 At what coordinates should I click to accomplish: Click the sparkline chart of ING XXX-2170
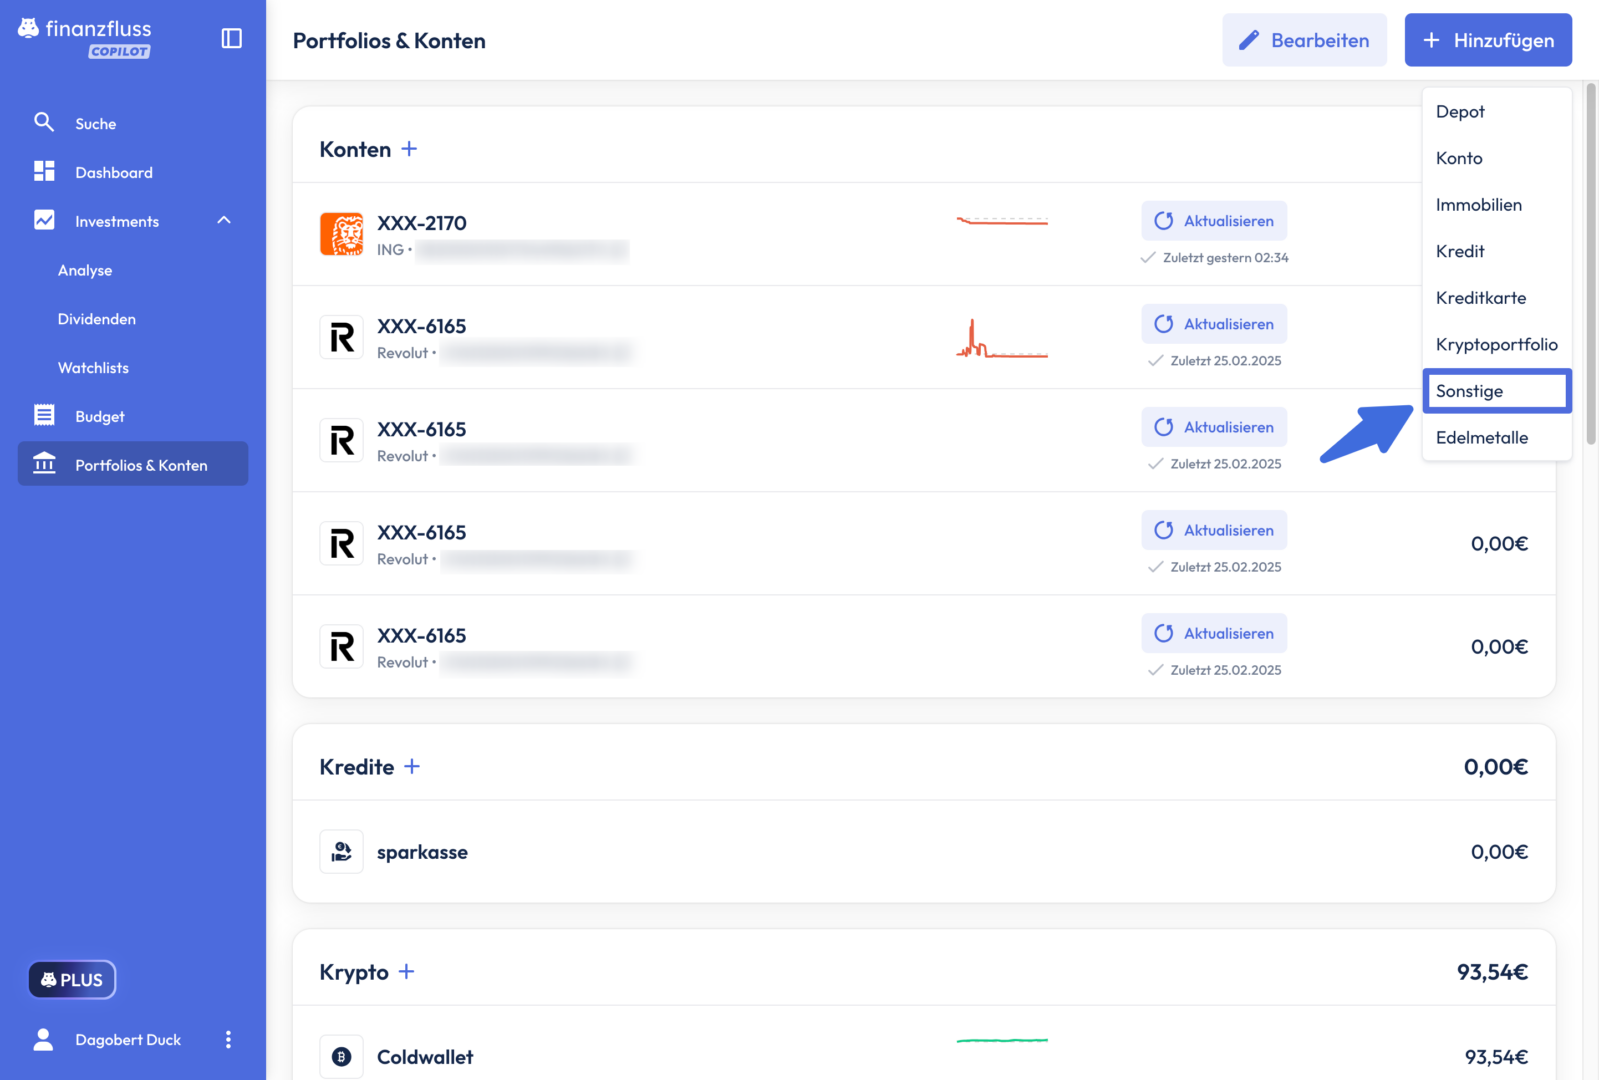(1002, 221)
